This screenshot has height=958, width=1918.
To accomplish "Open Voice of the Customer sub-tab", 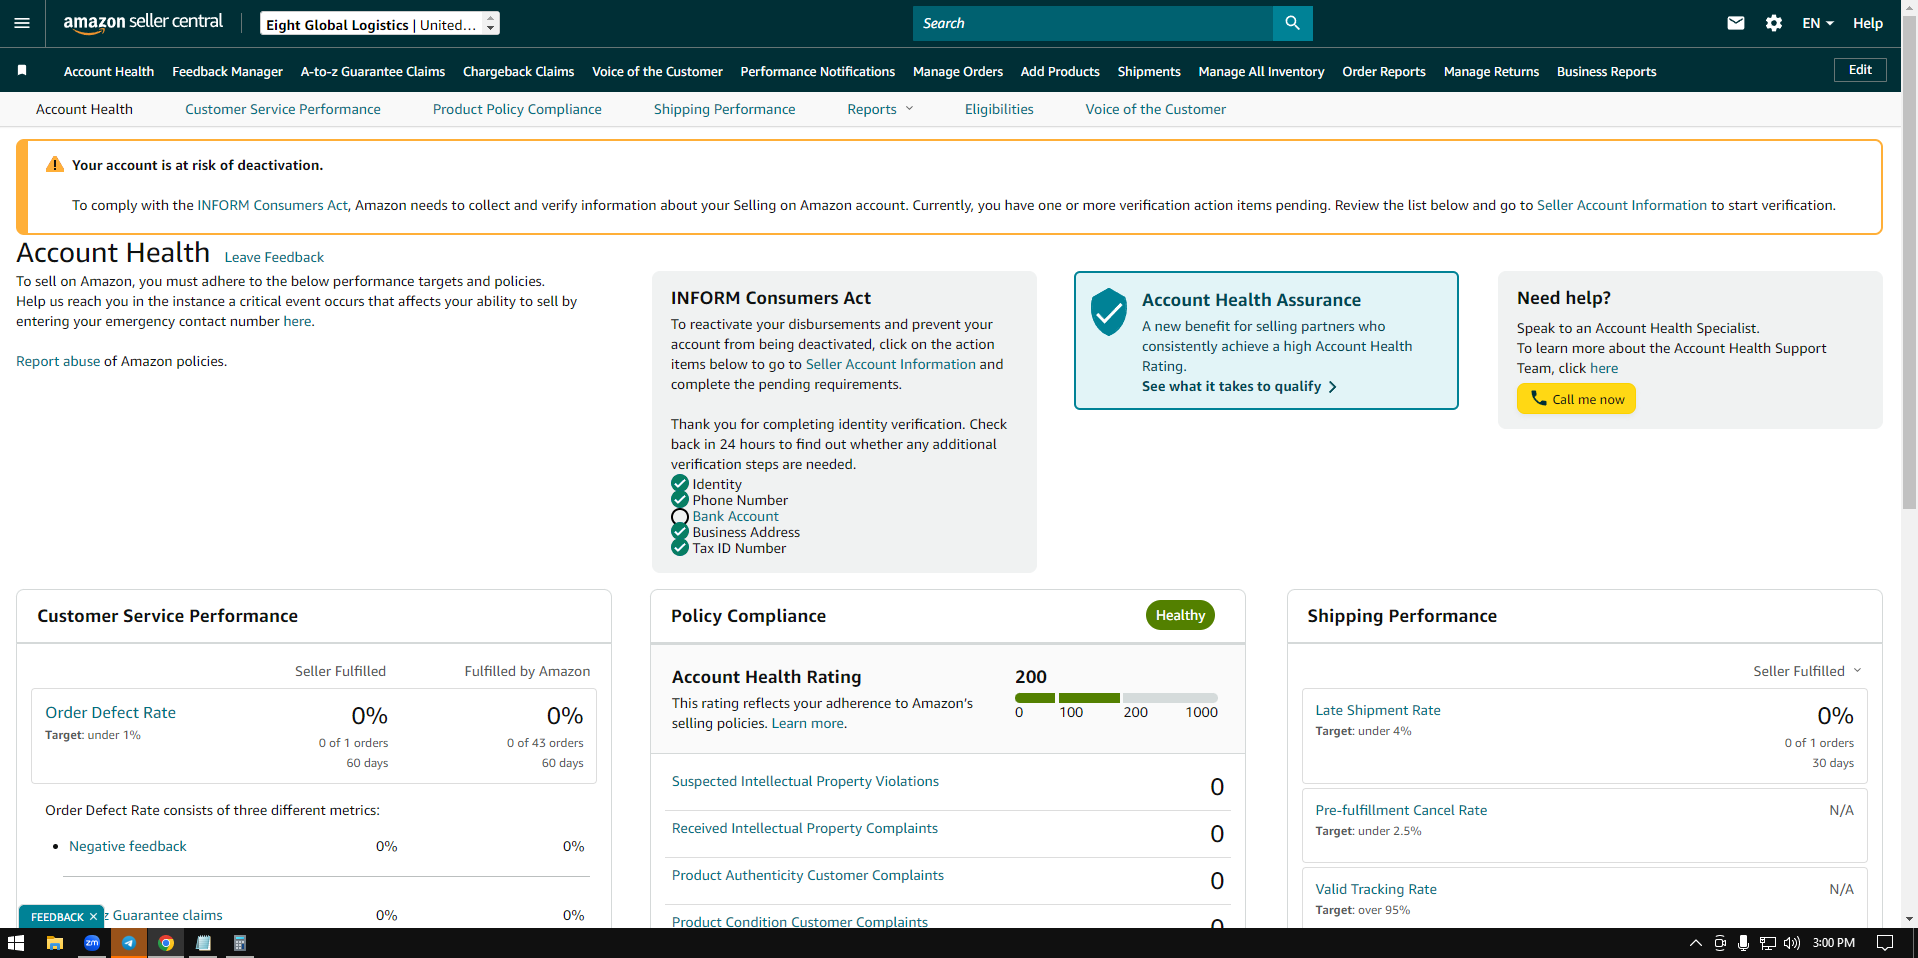I will [1156, 109].
